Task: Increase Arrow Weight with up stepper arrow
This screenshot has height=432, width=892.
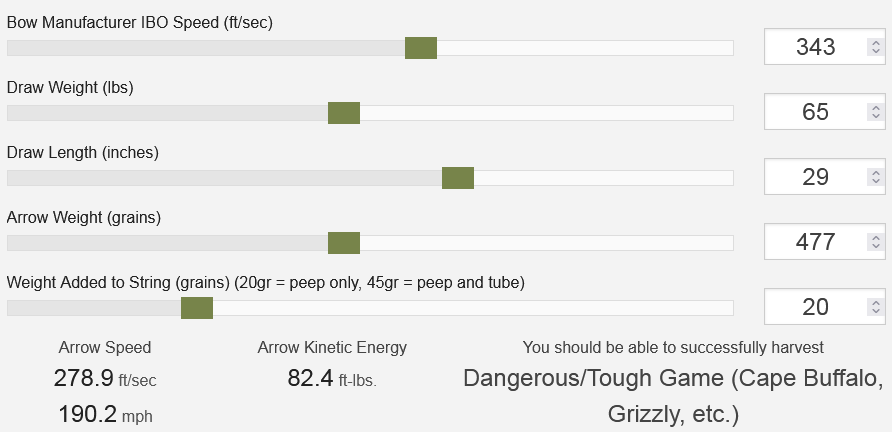Action: tap(876, 238)
